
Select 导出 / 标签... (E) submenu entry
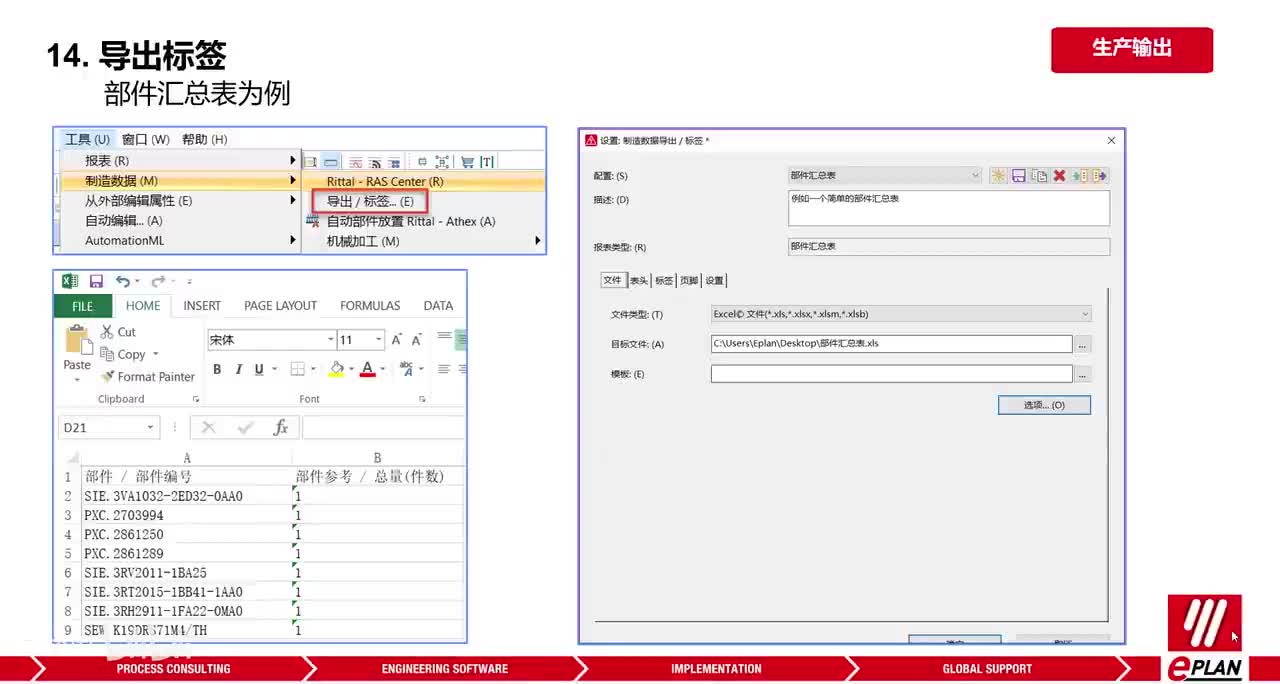[x=370, y=201]
